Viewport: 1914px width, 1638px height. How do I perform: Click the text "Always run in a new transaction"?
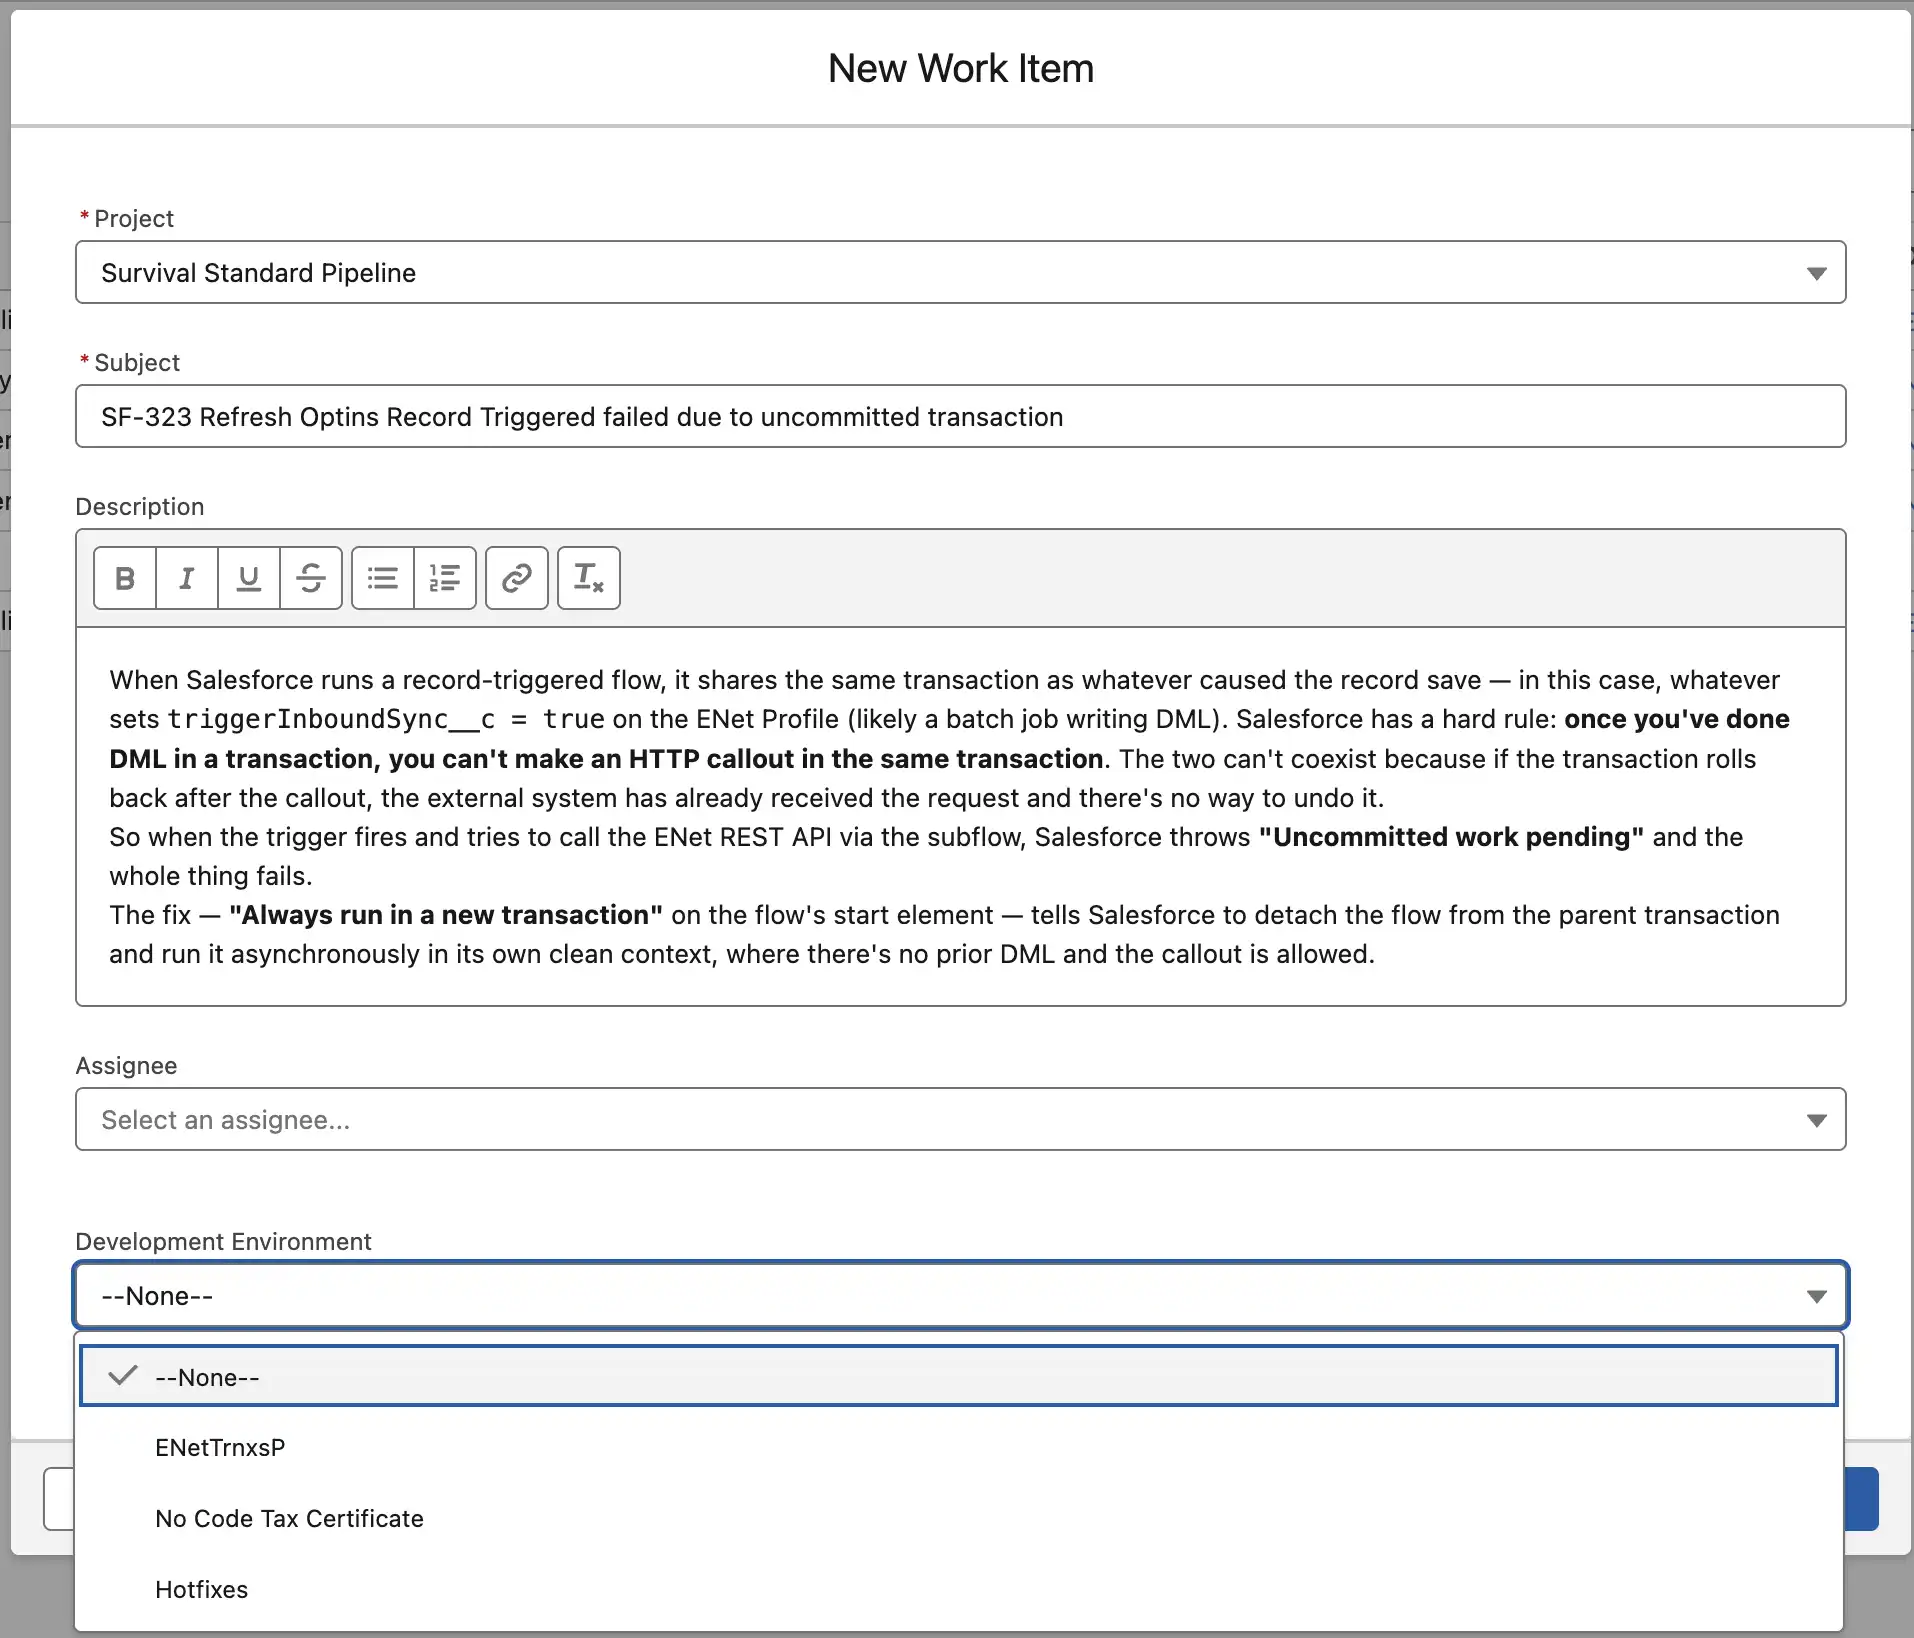pyautogui.click(x=446, y=915)
